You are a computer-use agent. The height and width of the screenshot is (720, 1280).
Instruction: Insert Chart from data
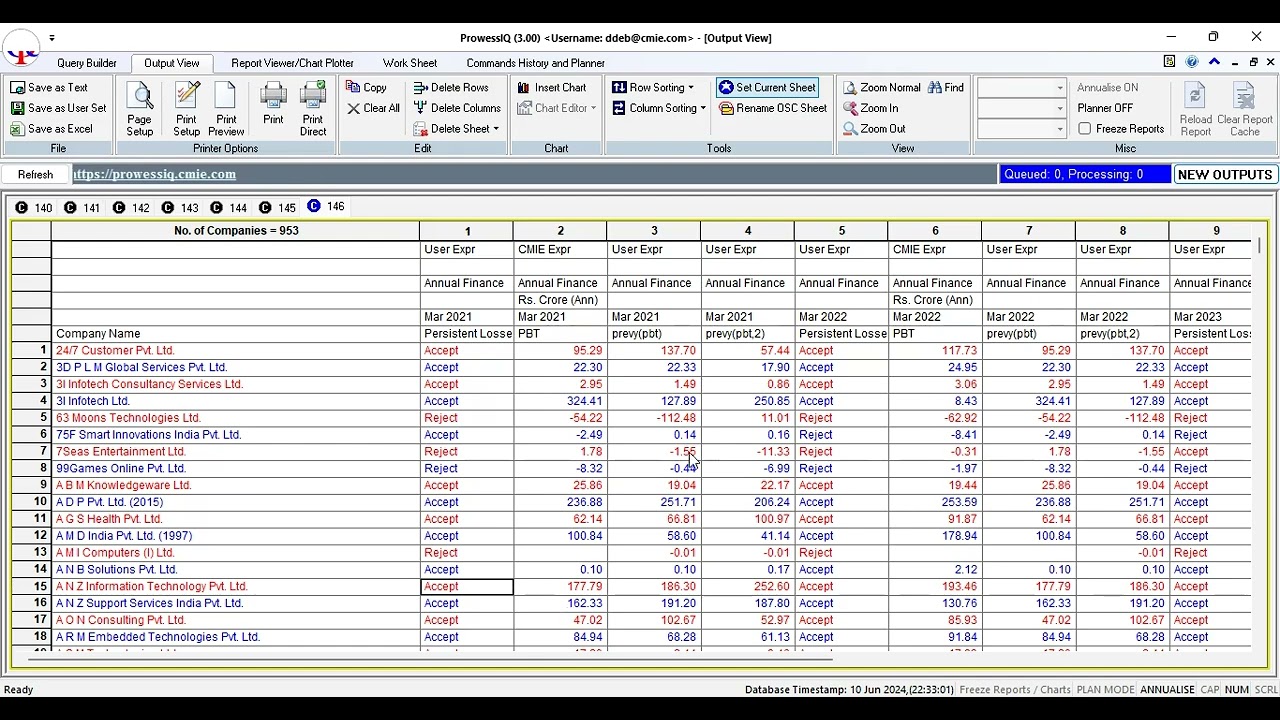click(x=552, y=88)
